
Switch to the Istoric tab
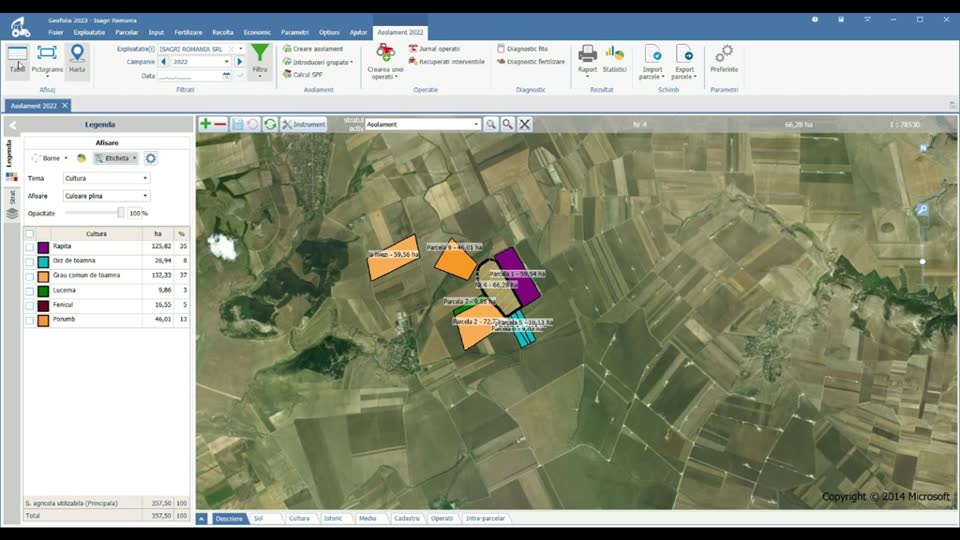coord(333,519)
